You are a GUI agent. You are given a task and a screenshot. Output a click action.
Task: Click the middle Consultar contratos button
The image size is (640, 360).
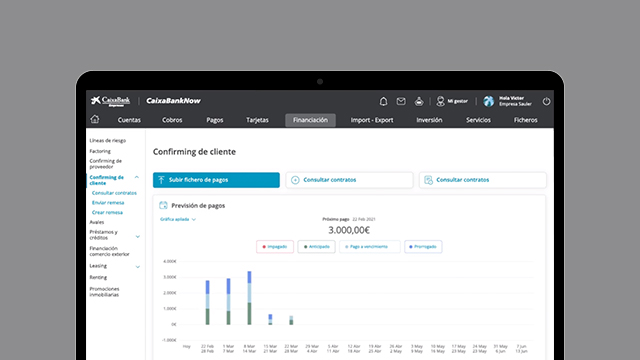(x=349, y=180)
